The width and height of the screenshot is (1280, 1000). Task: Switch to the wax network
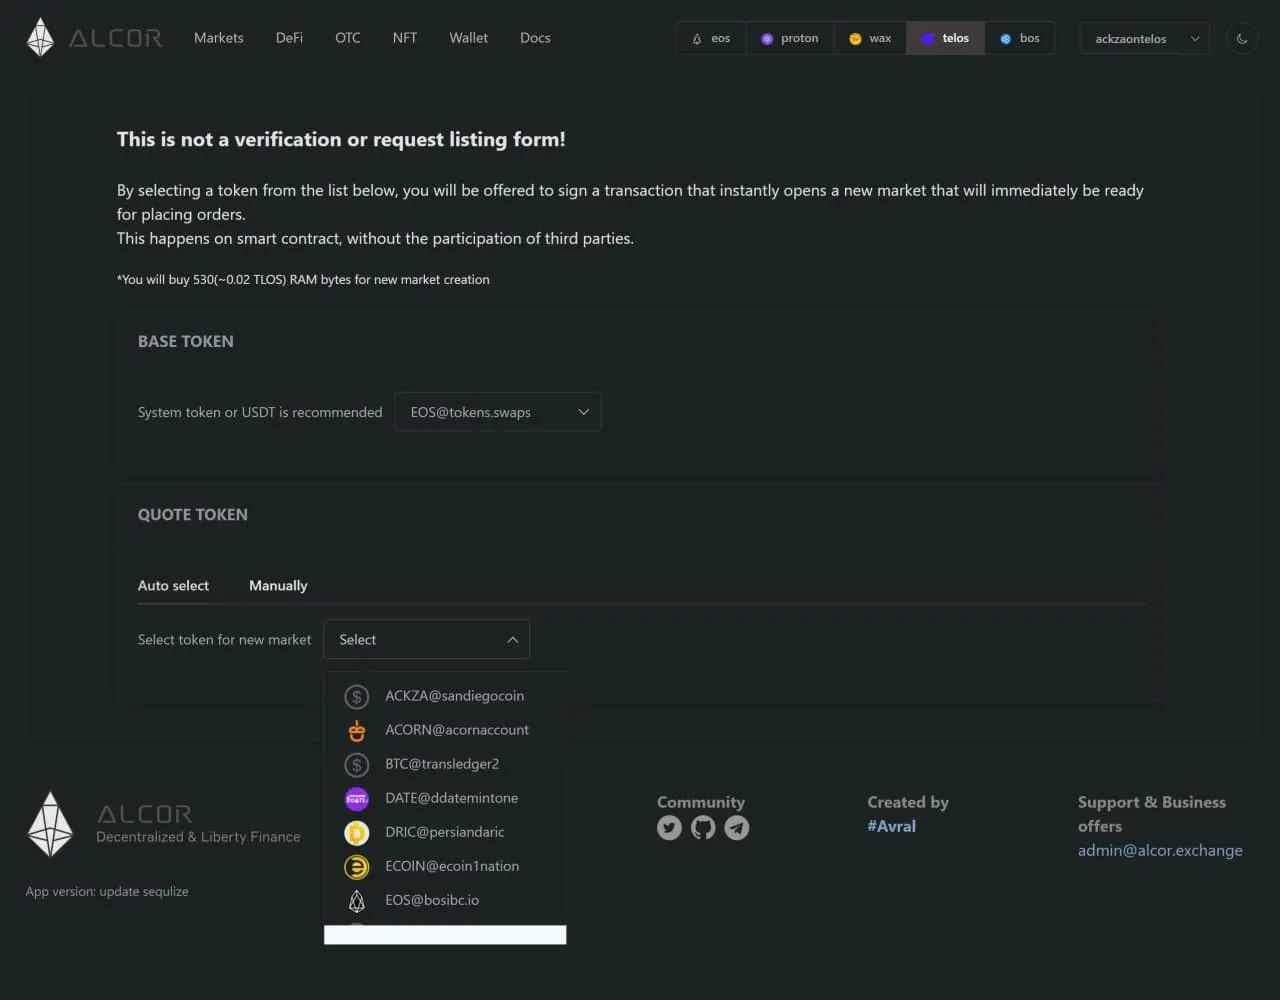pos(870,38)
